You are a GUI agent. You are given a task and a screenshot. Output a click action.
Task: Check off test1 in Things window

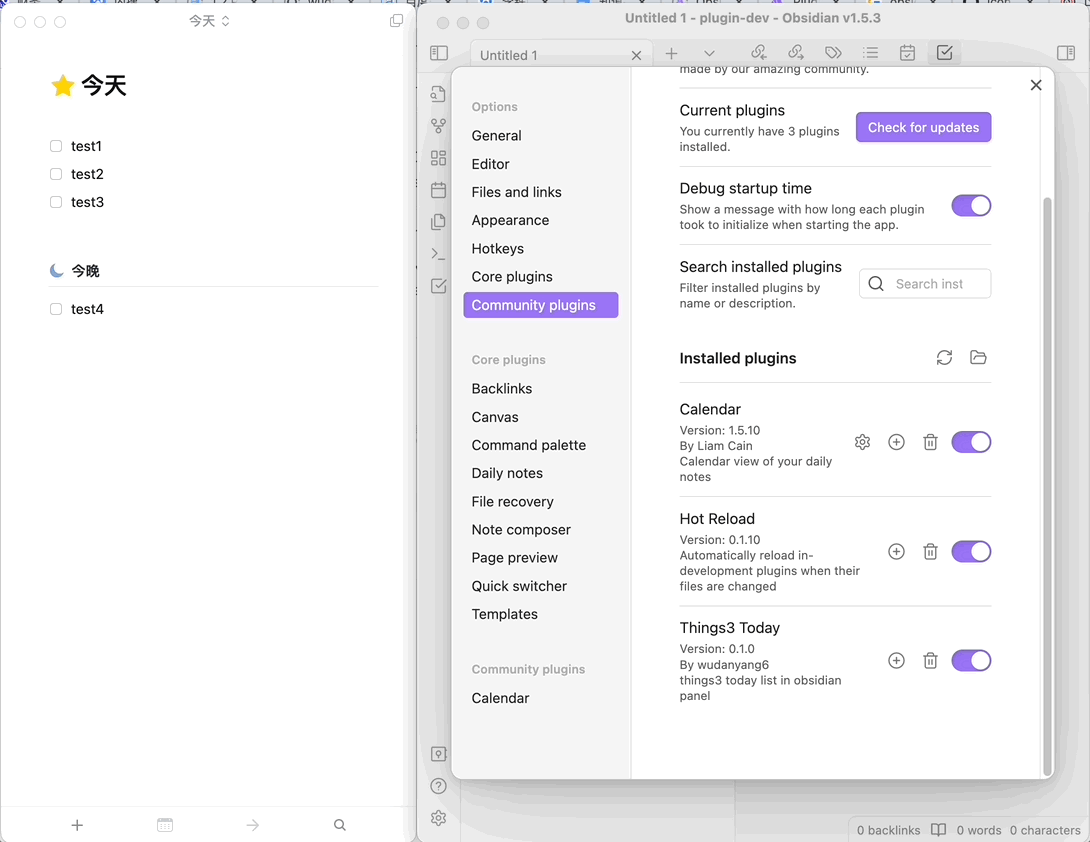pyautogui.click(x=56, y=146)
